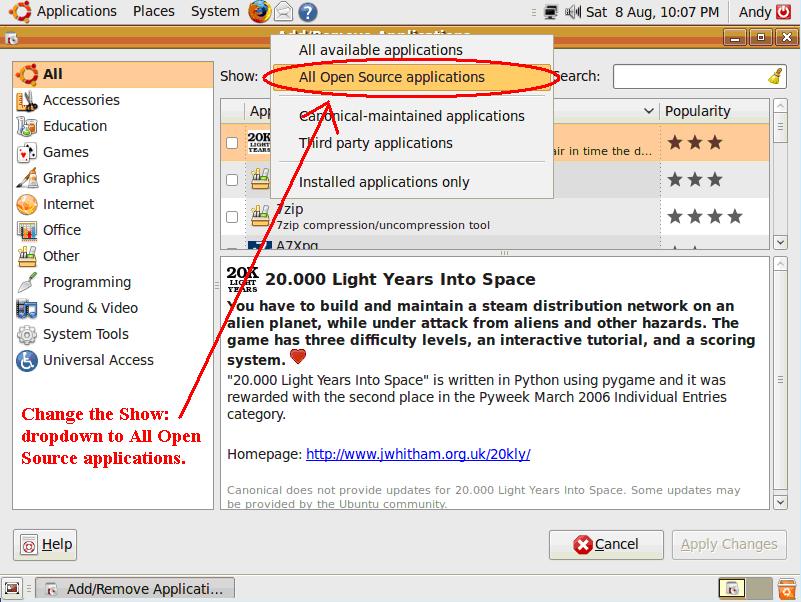
Task: Click into the Search input field
Action: 690,77
